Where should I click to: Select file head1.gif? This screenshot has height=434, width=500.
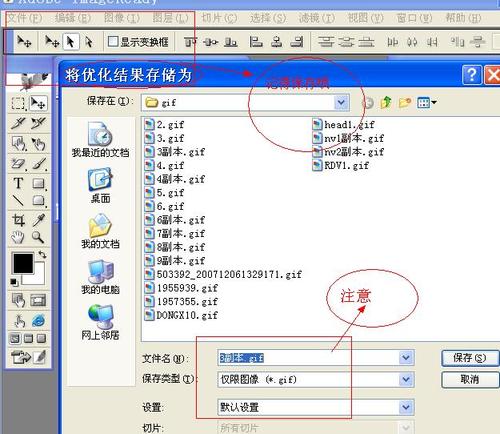coord(344,125)
